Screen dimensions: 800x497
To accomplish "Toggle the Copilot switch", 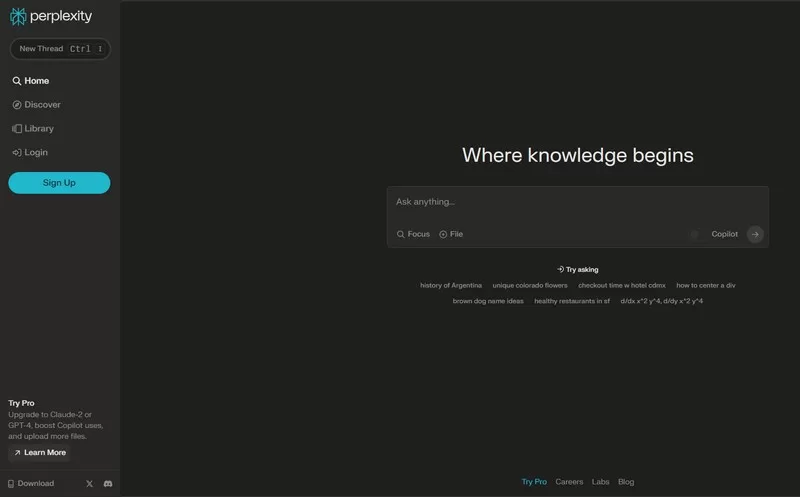I will click(x=697, y=234).
